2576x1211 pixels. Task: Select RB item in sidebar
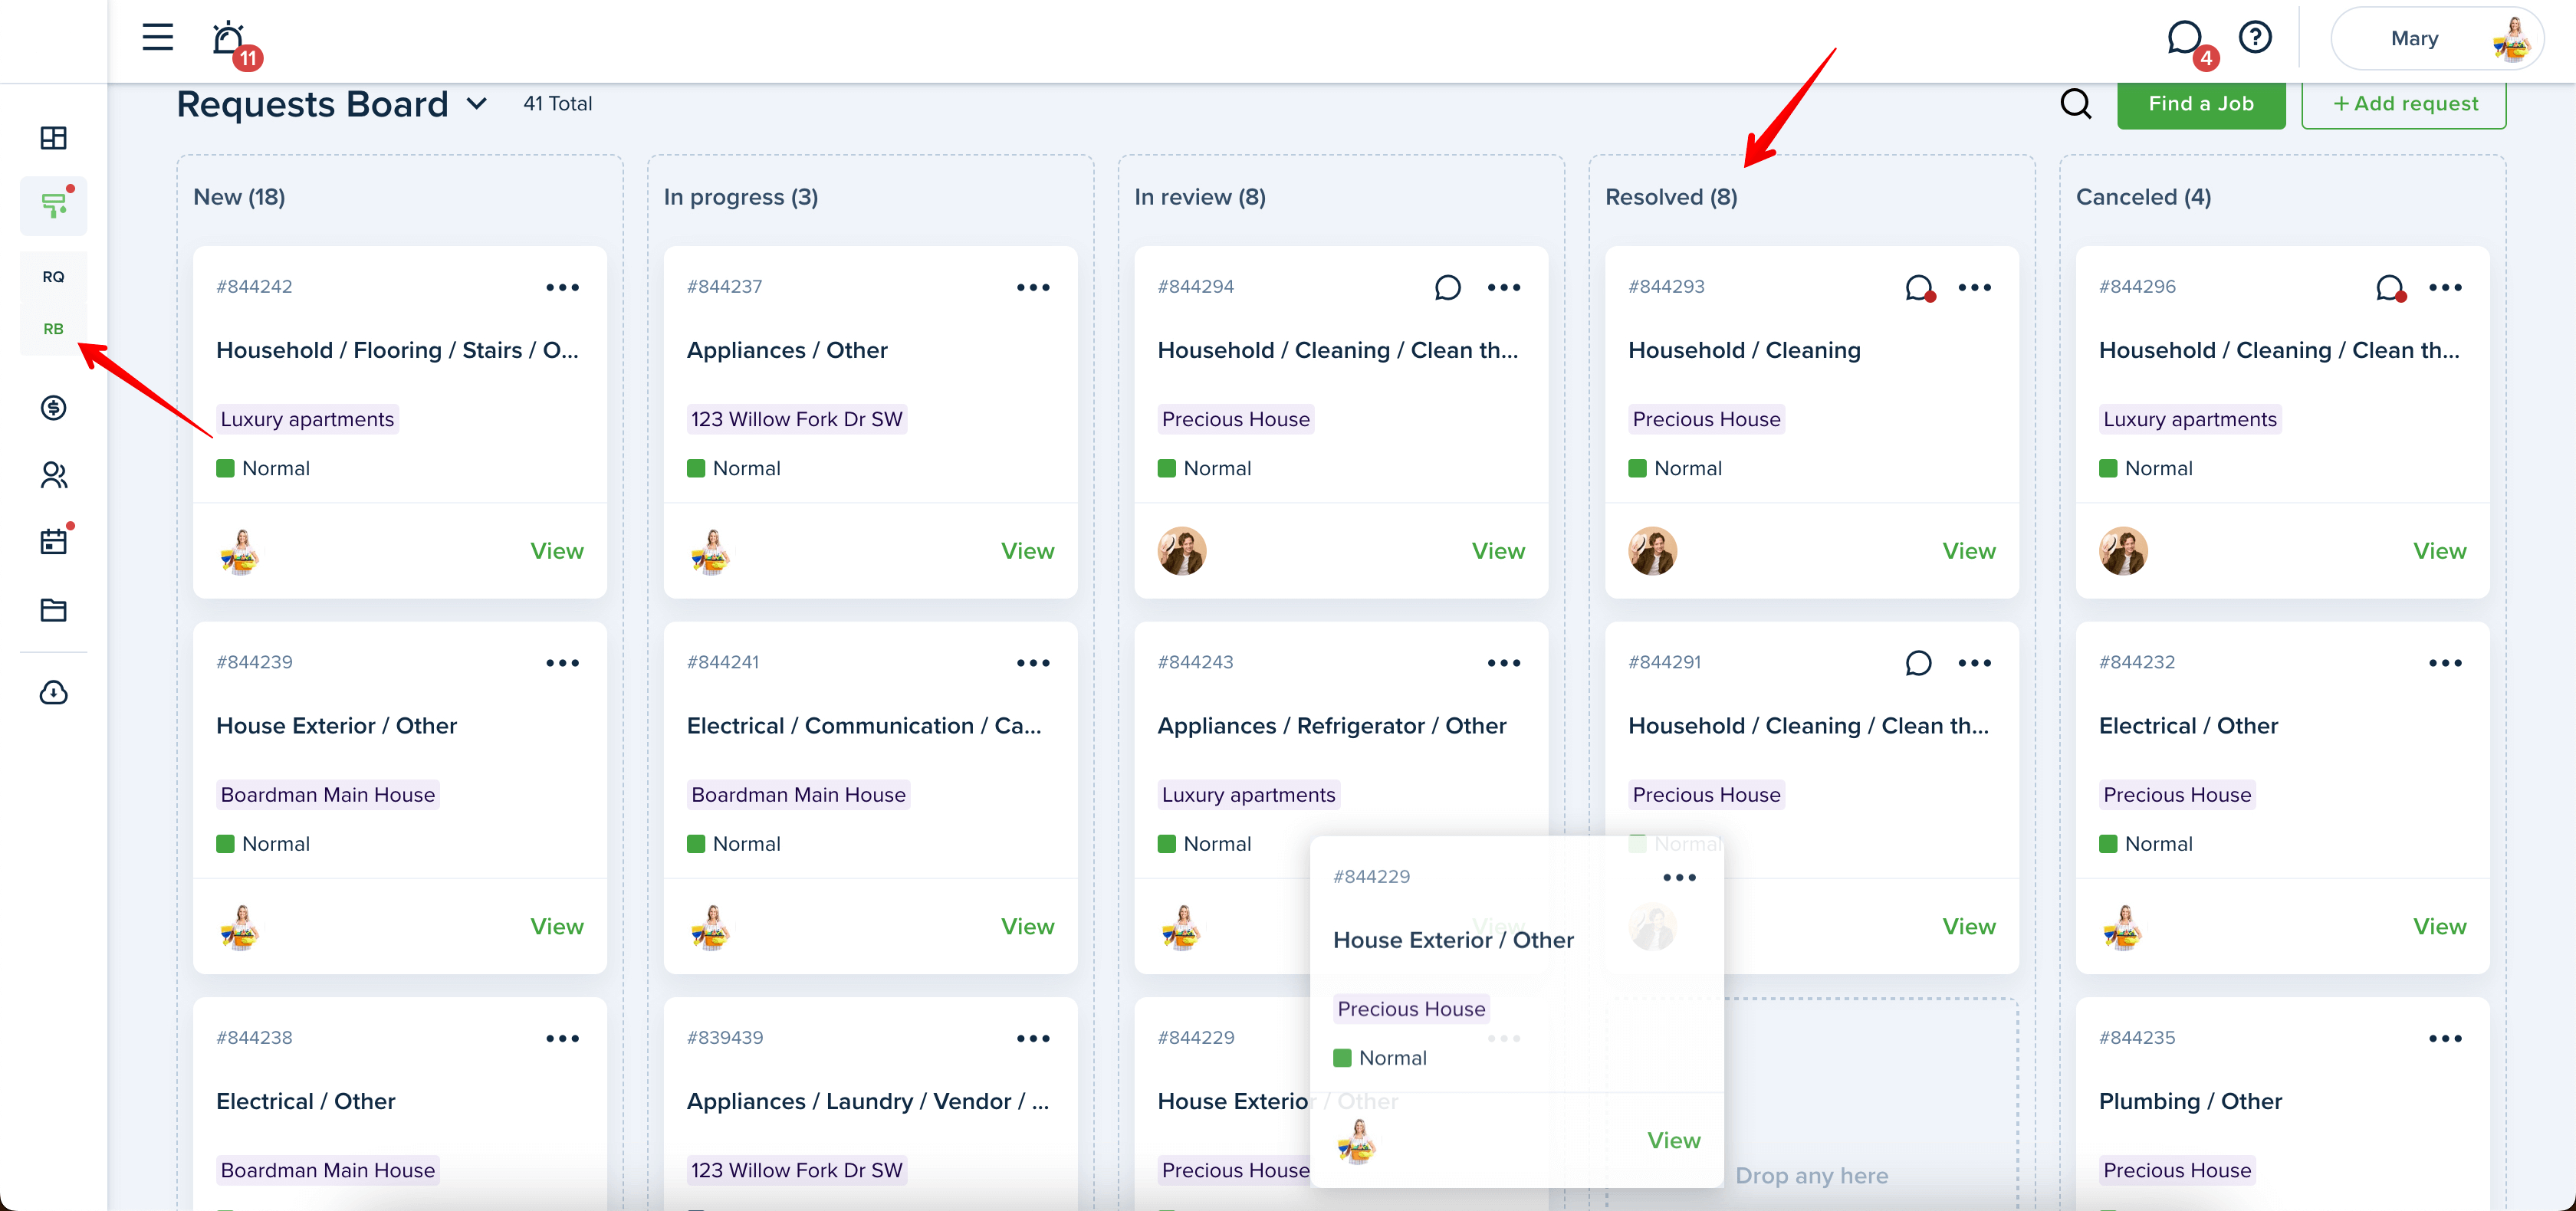tap(53, 329)
